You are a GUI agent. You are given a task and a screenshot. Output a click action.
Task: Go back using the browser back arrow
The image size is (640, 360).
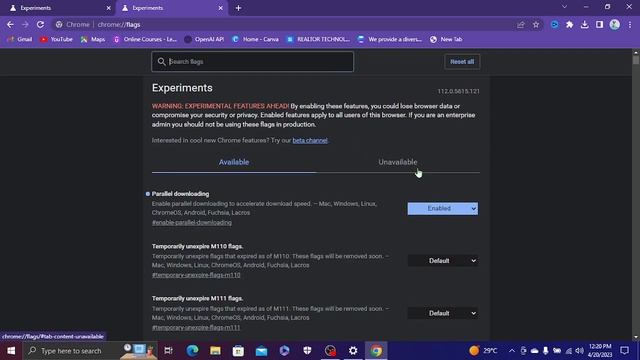10,24
